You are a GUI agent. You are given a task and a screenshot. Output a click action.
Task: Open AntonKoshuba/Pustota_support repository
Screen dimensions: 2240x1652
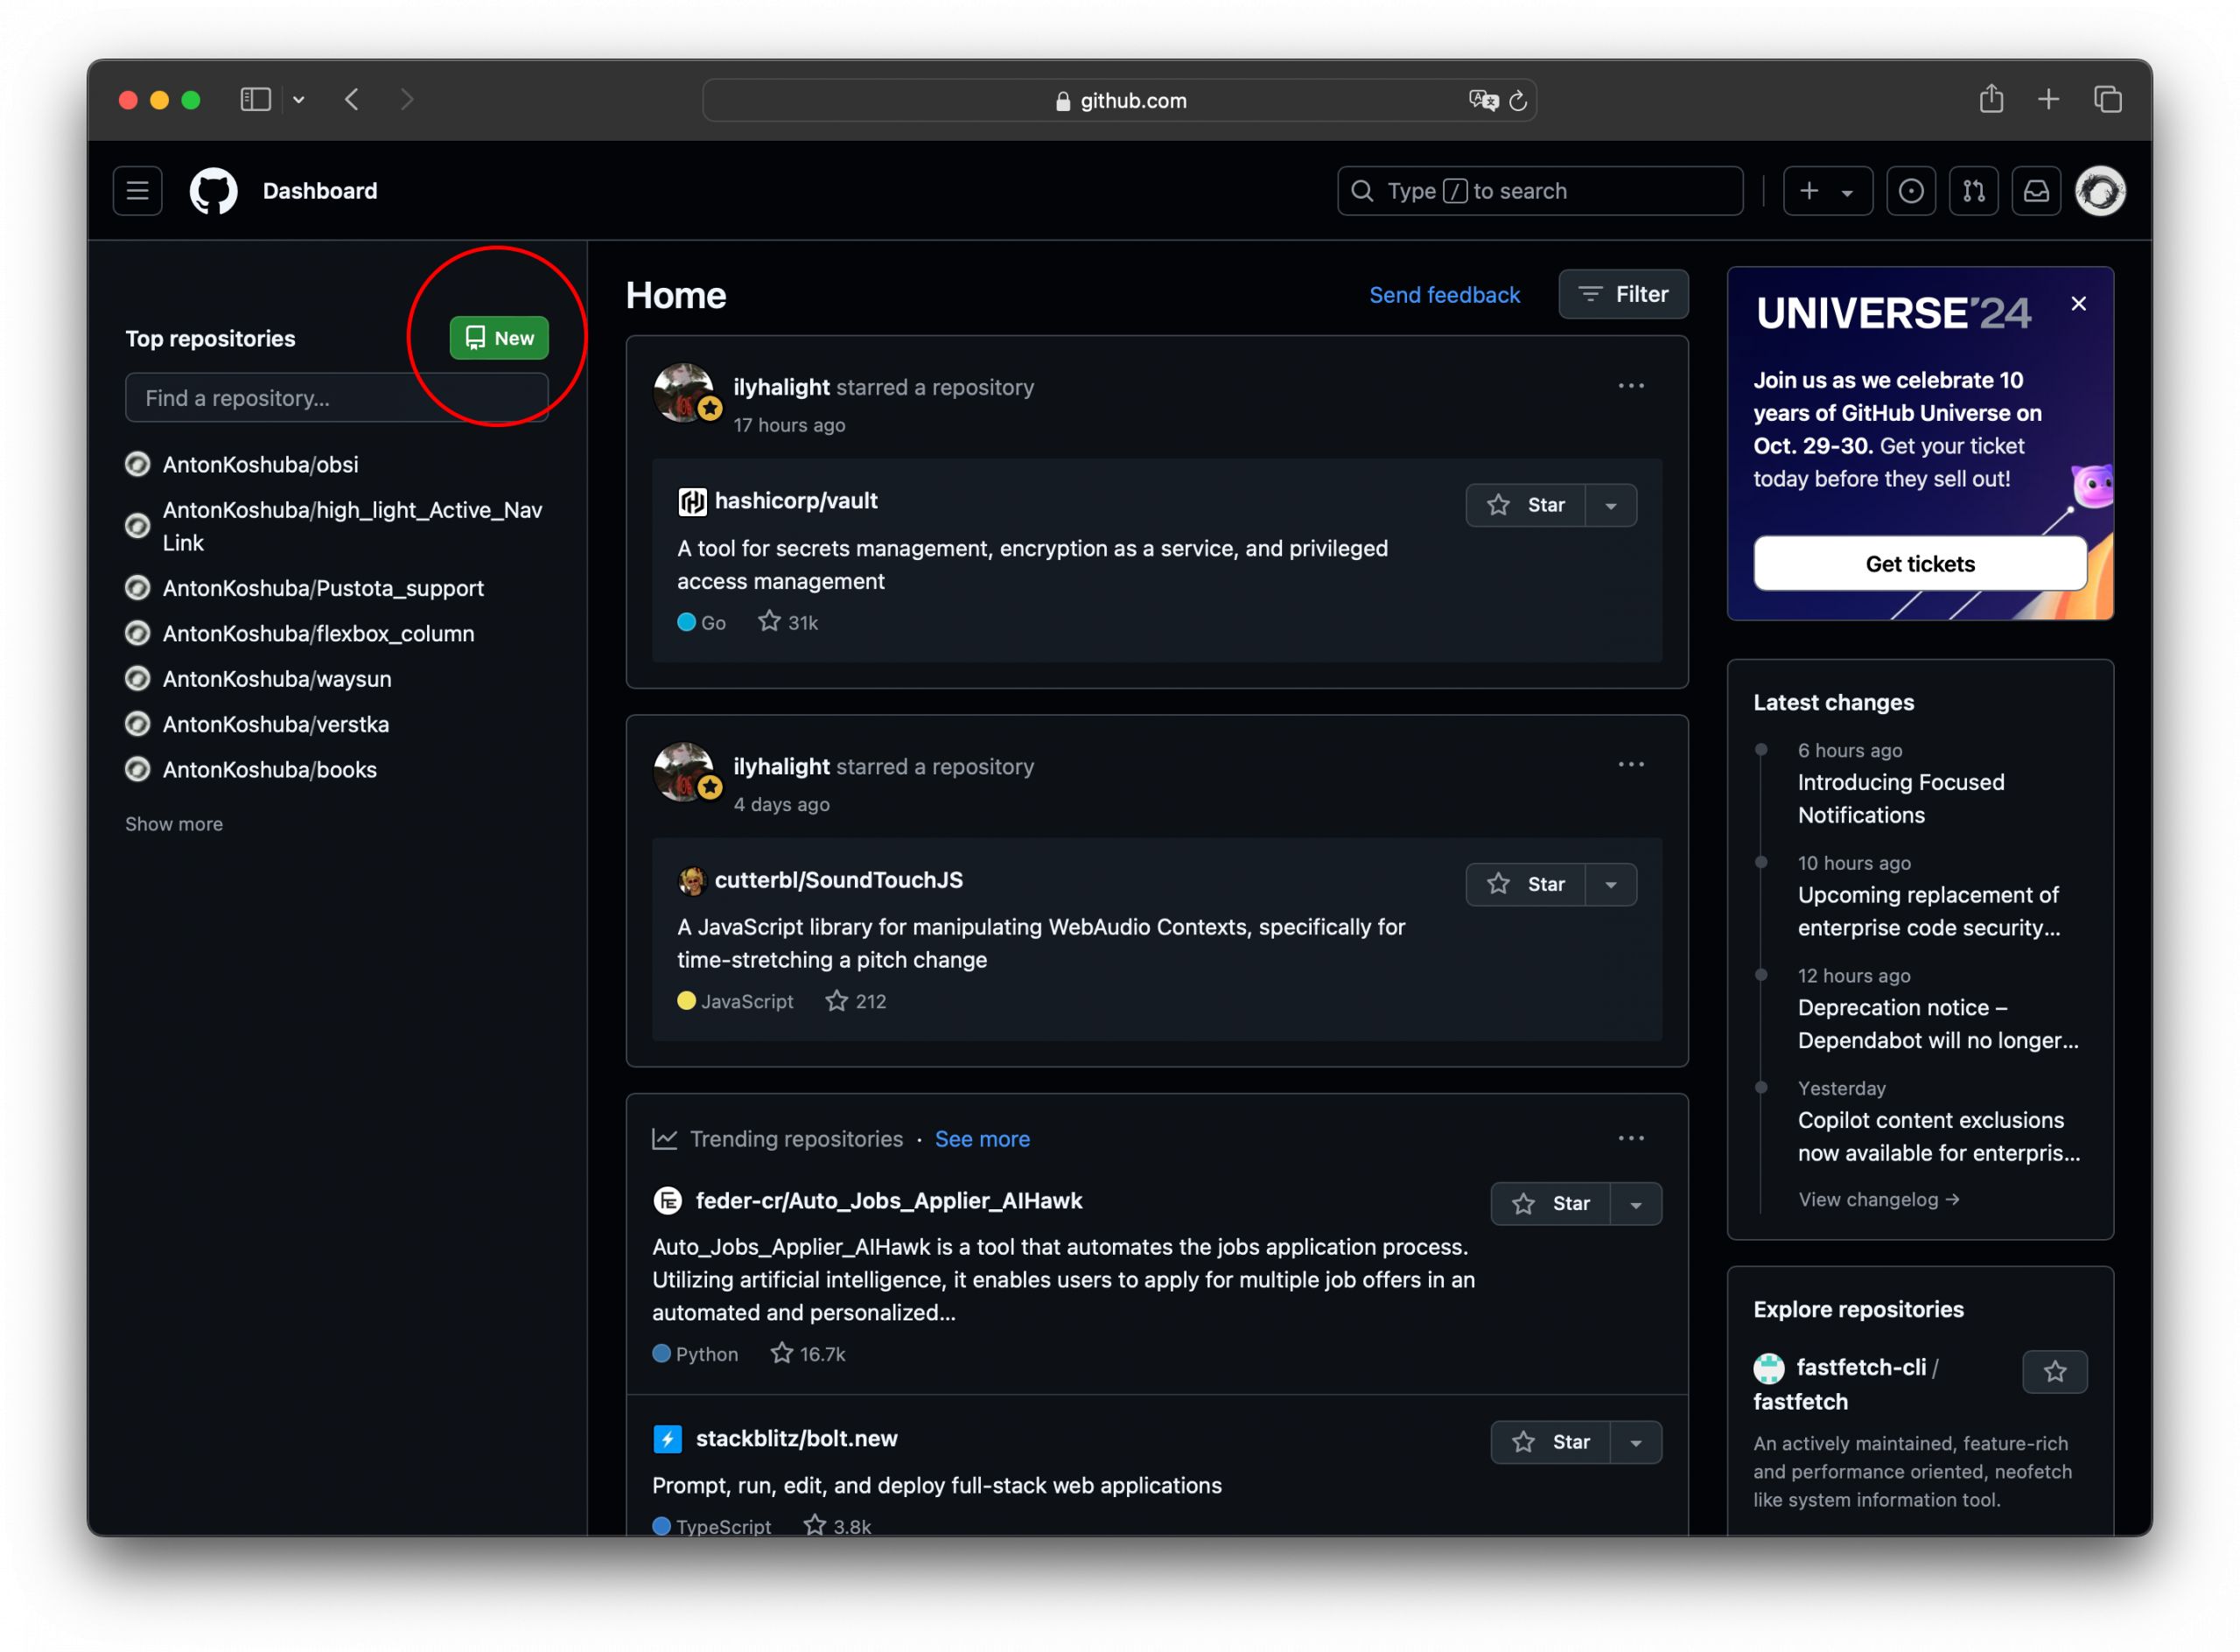323,588
